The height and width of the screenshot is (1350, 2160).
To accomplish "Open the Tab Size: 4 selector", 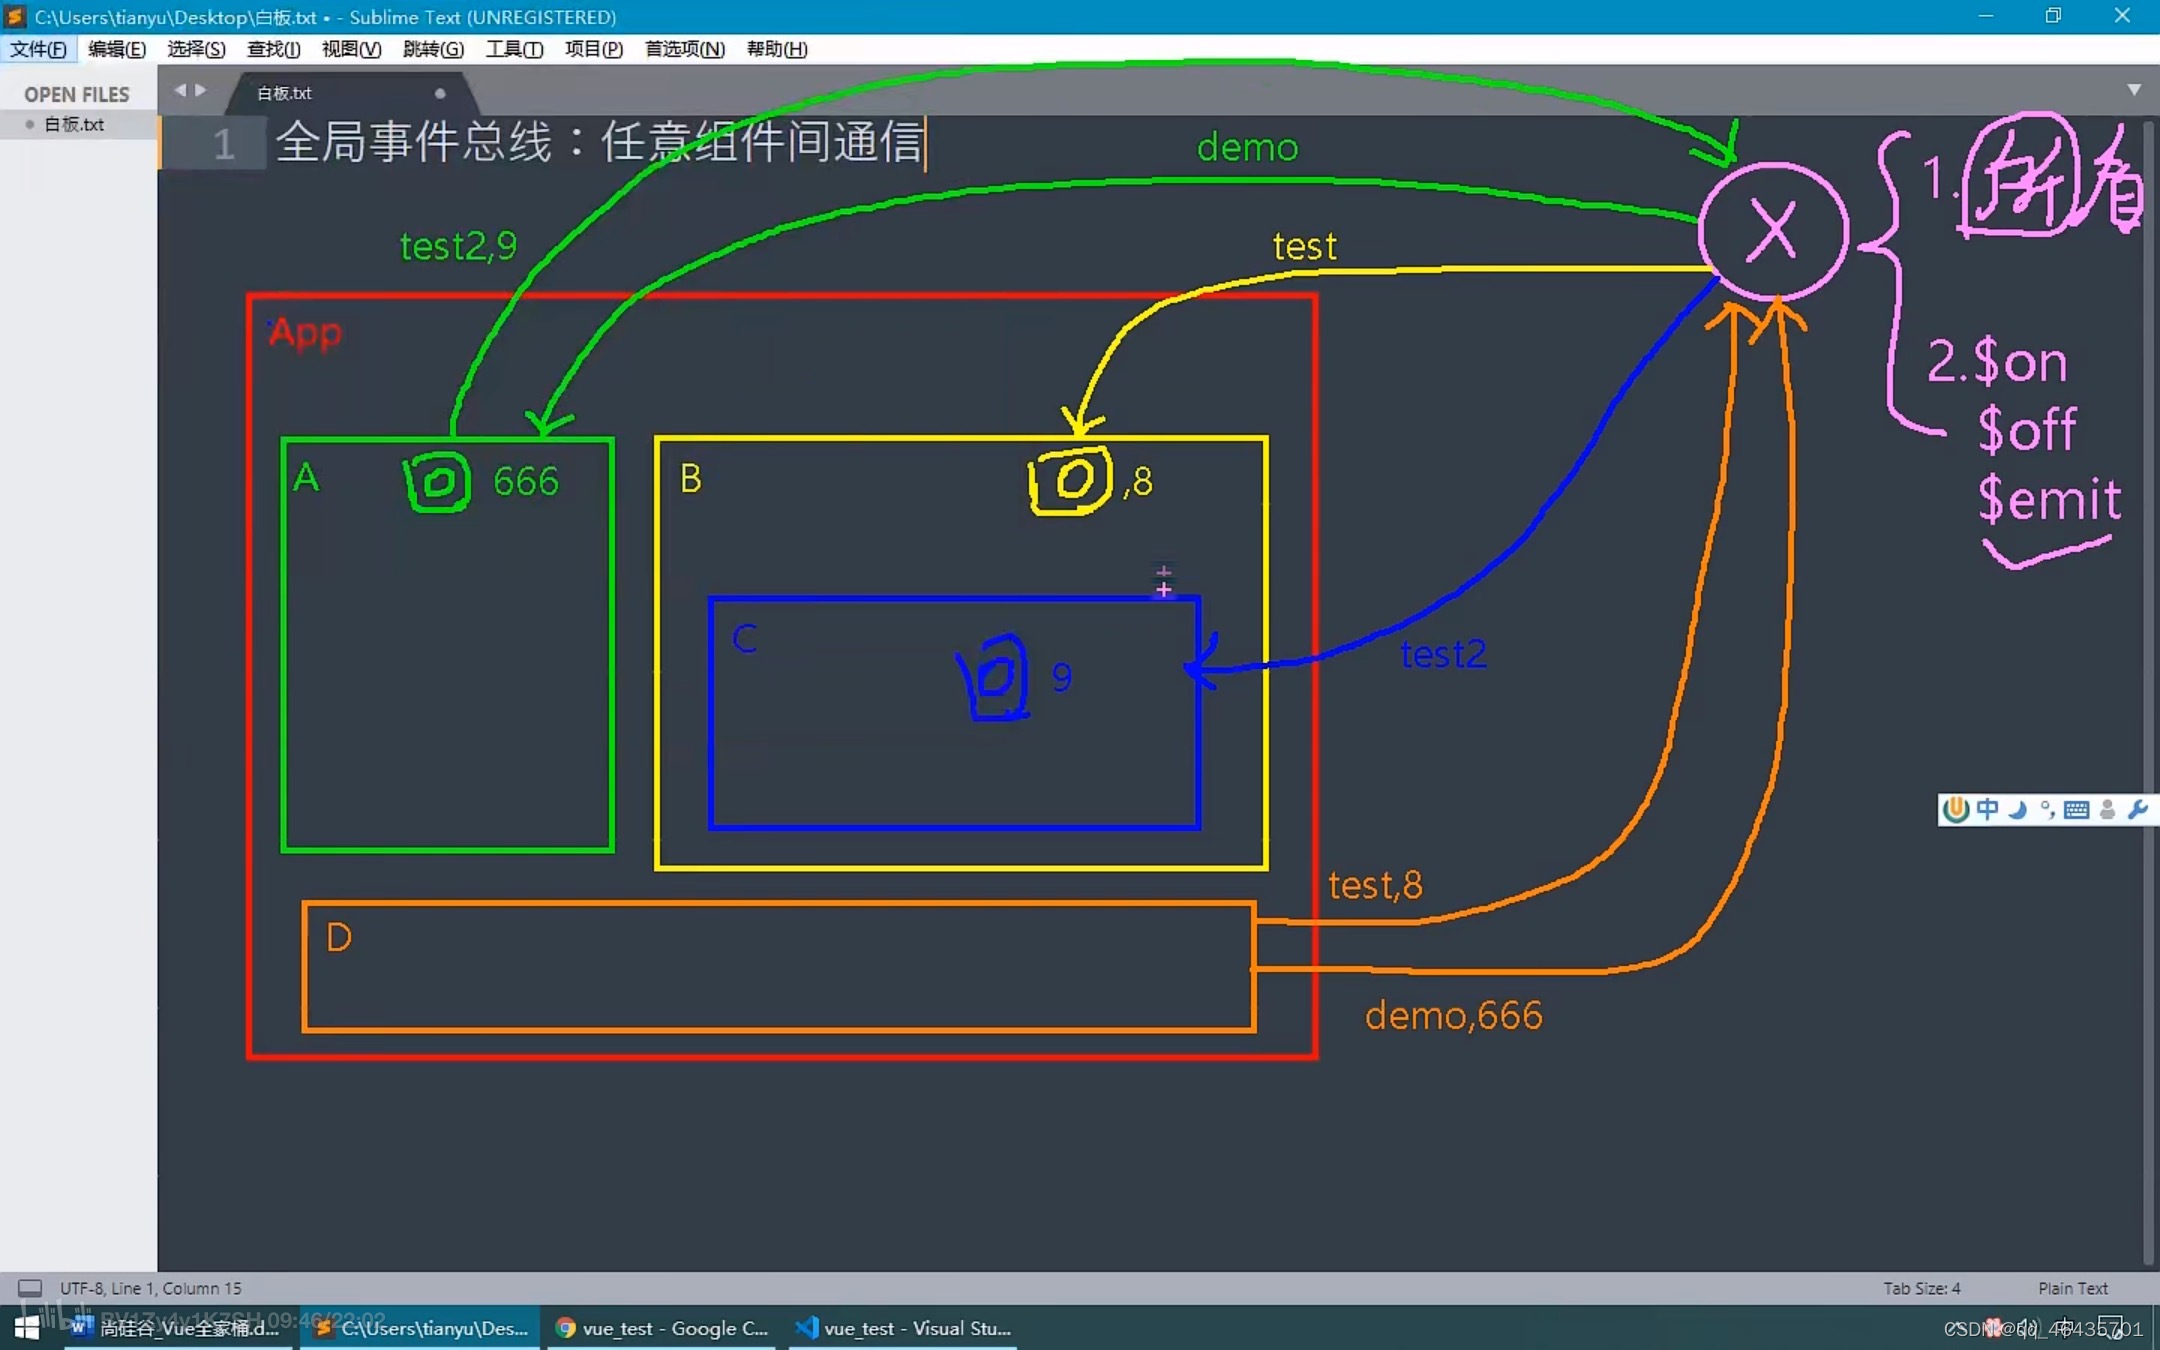I will point(1921,1288).
